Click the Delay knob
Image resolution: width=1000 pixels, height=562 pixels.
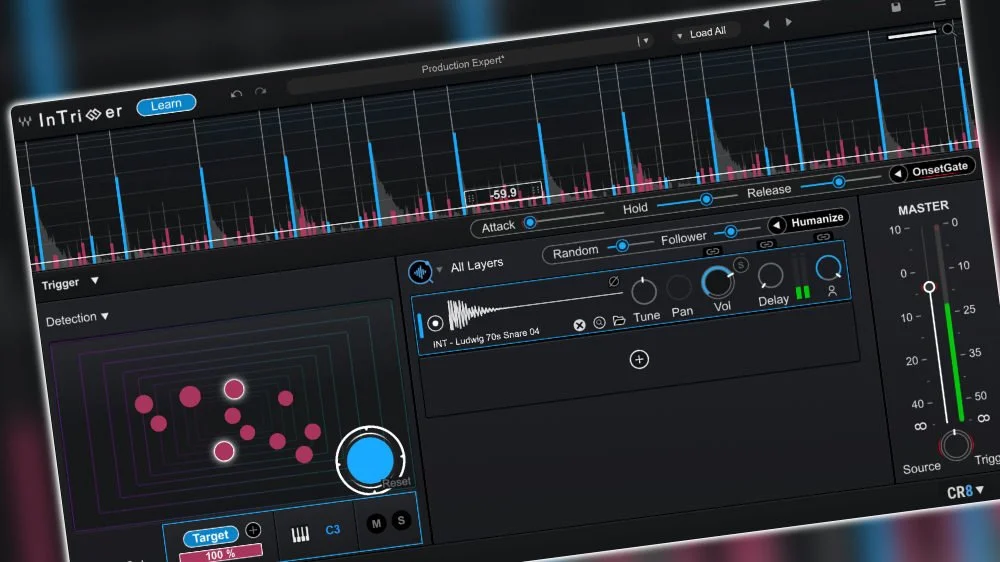click(770, 276)
